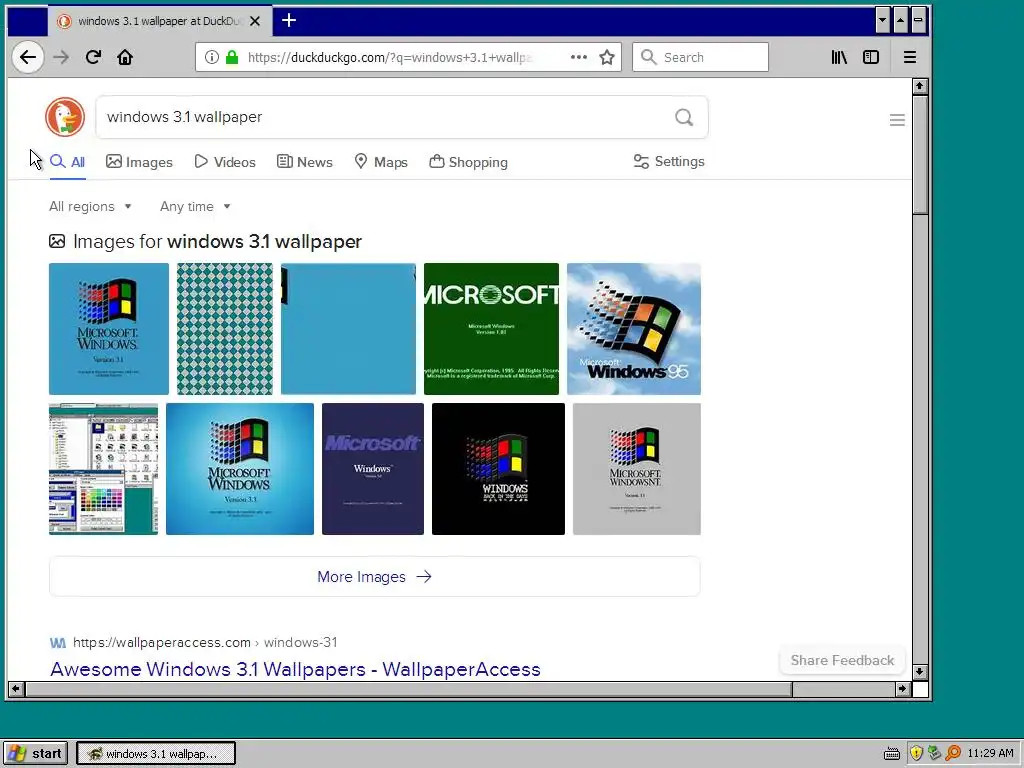Click the orange magnifier tray icon

953,753
